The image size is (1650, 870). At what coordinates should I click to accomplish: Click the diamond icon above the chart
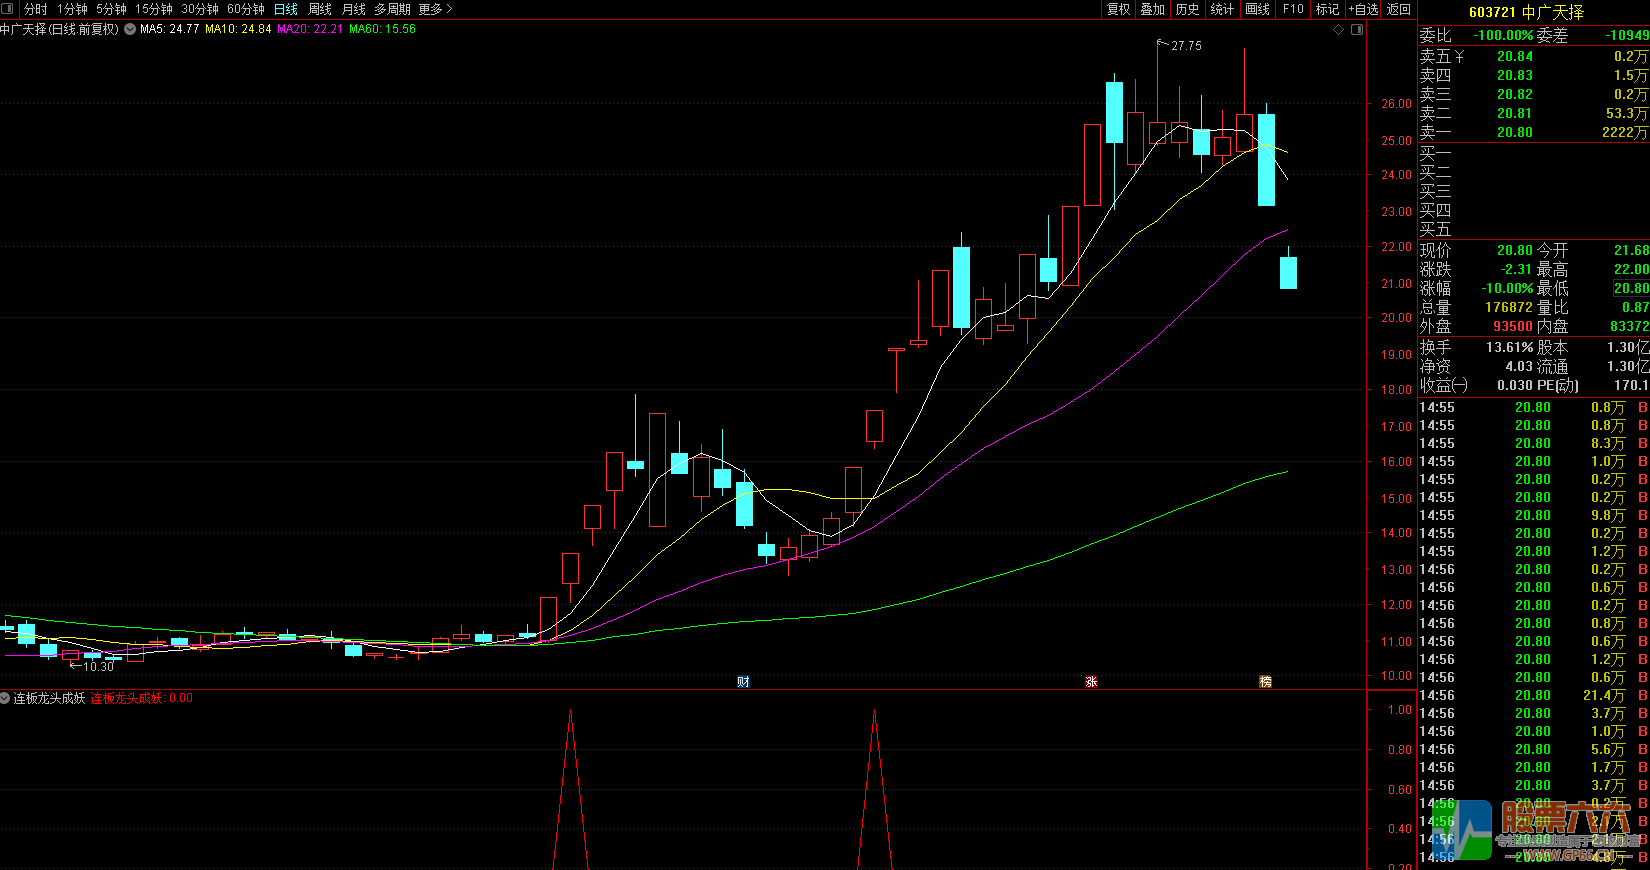coord(1339,29)
